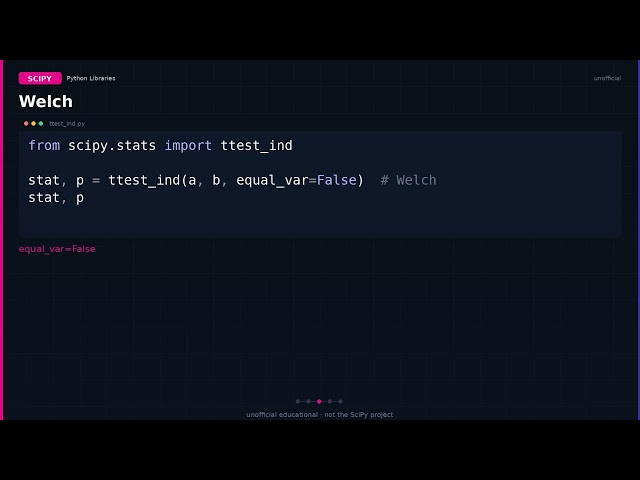Select the fifth slide progress dot
This screenshot has height=480, width=640.
point(340,402)
